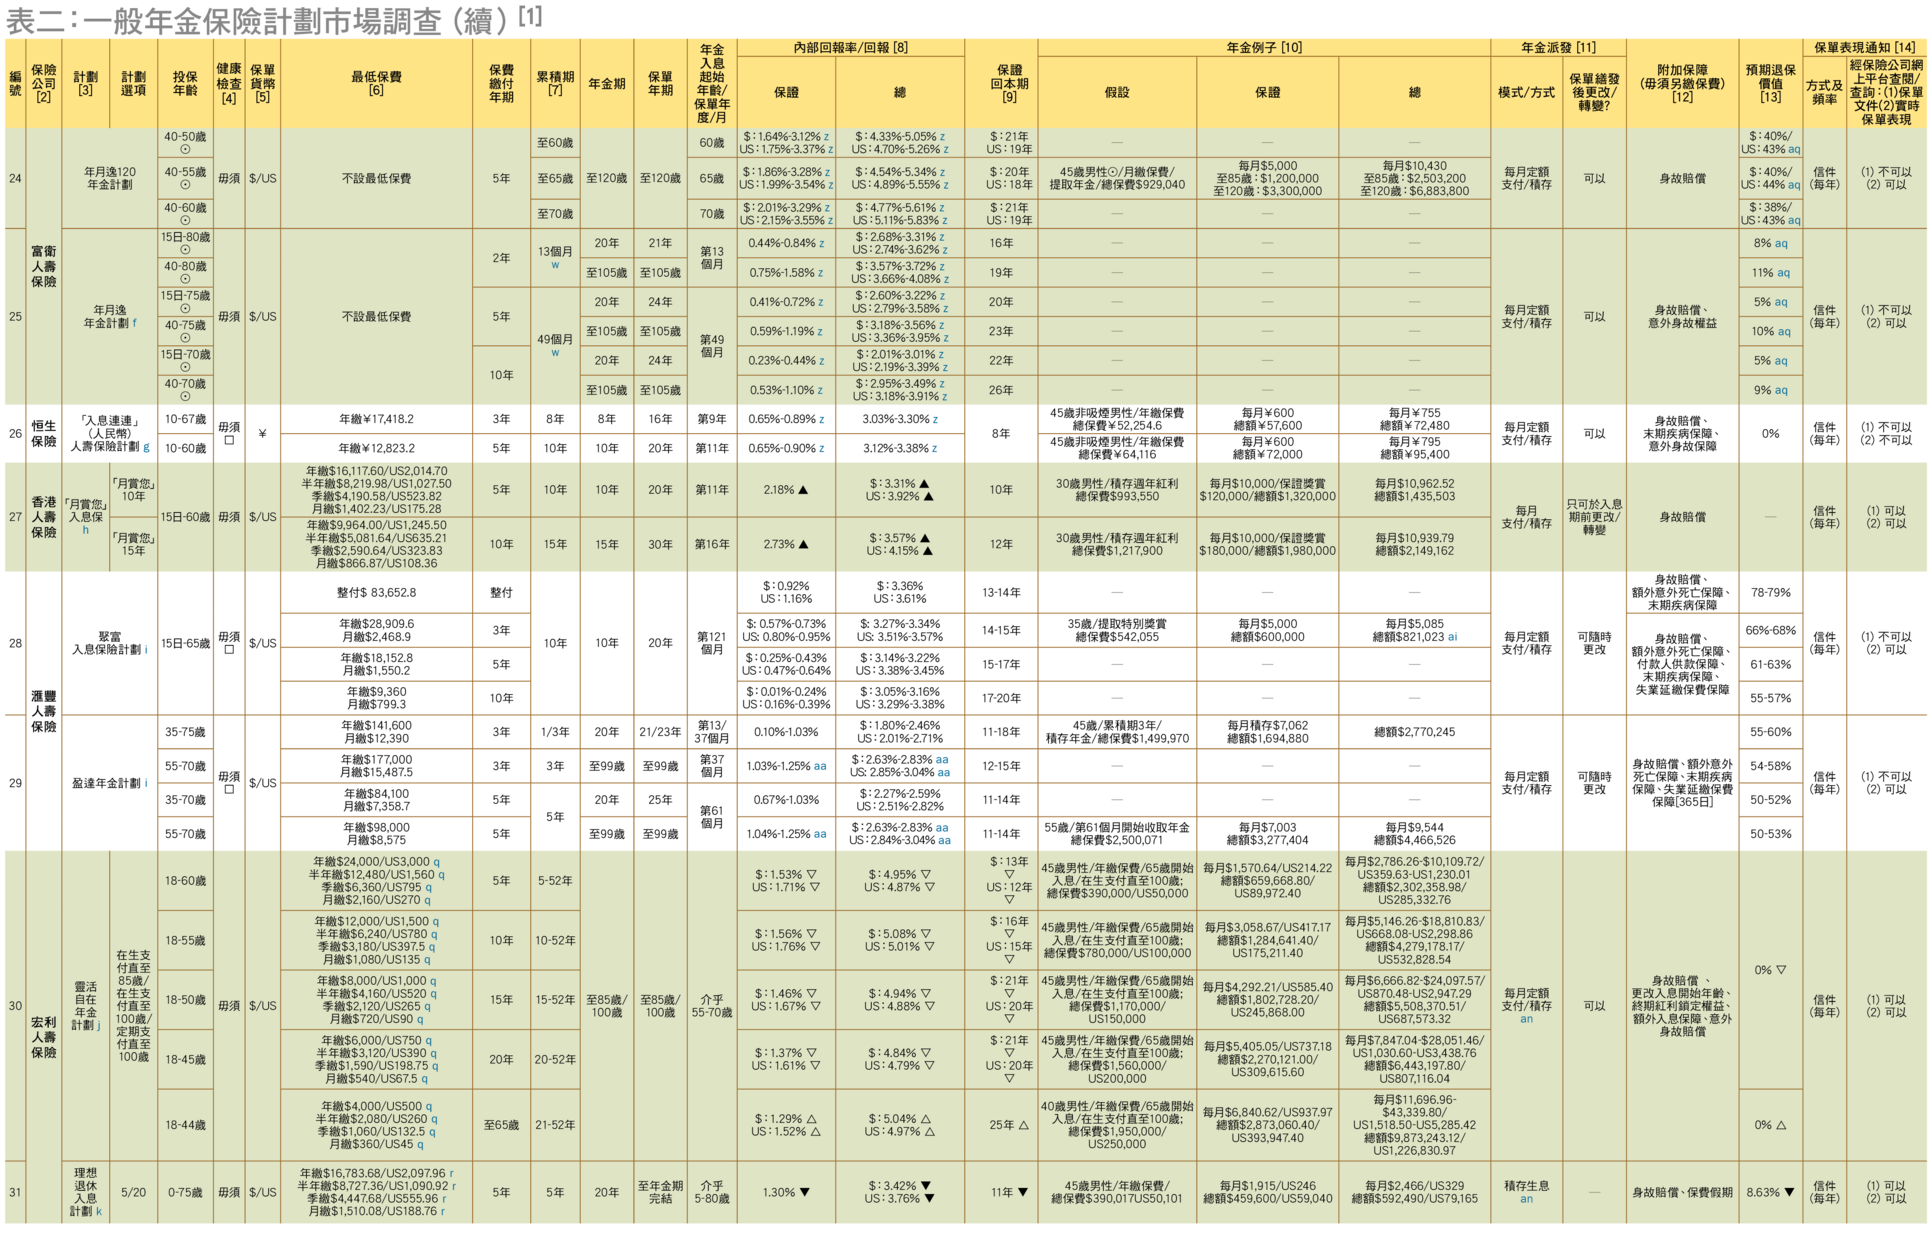Click row number 24
This screenshot has width=1932, height=1242.
click(15, 178)
